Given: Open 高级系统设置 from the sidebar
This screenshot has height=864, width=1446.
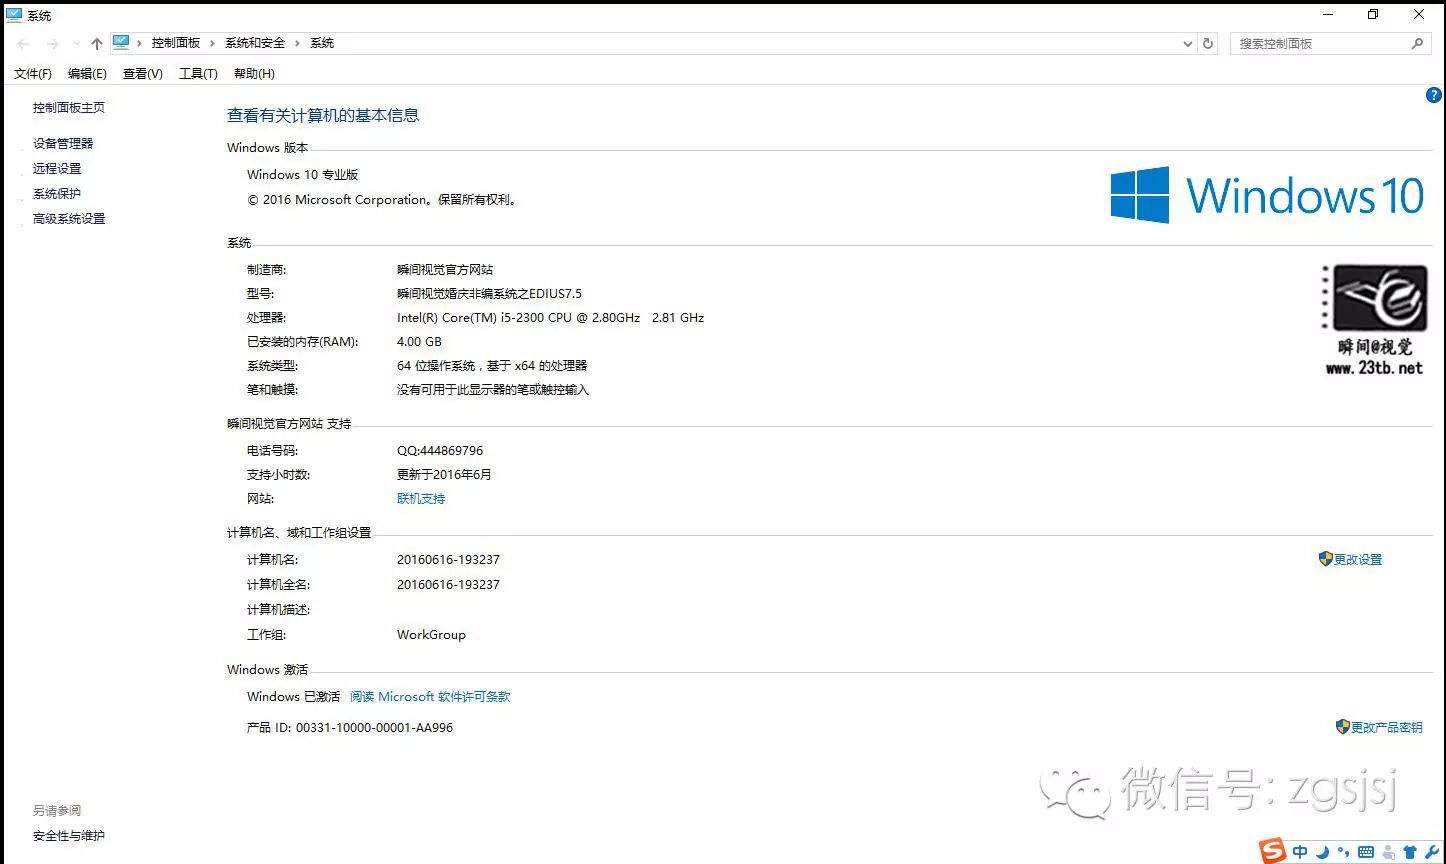Looking at the screenshot, I should pos(69,219).
